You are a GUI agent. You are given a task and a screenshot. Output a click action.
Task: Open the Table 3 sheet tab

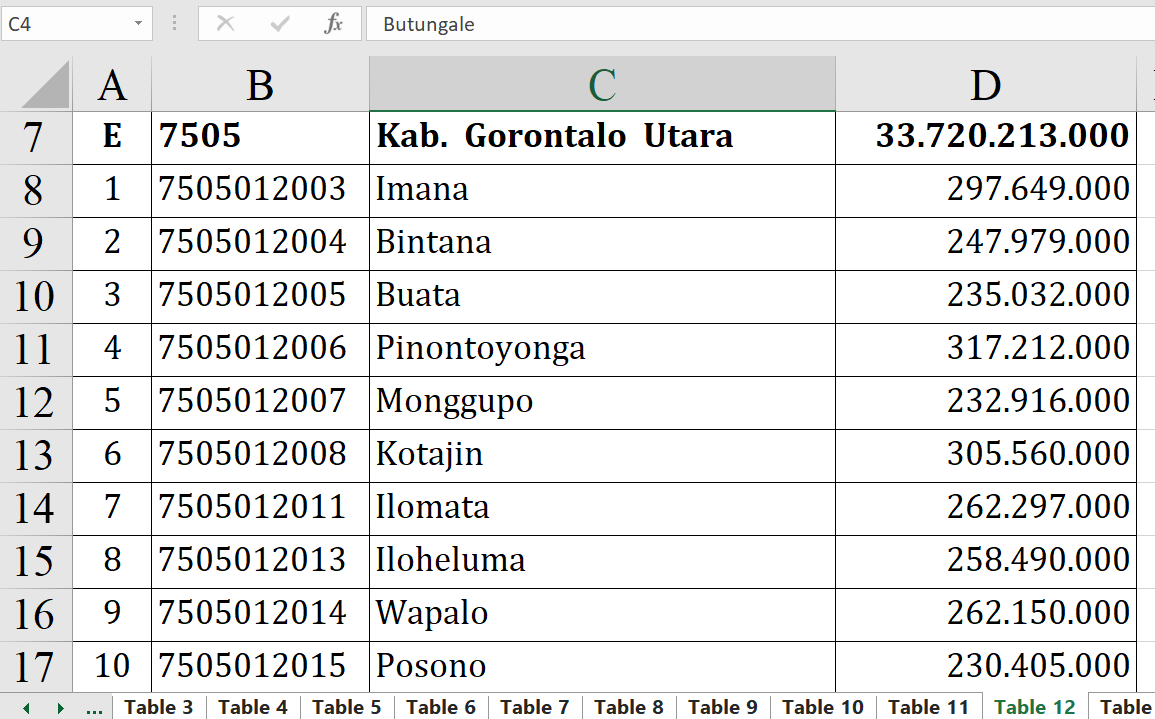pyautogui.click(x=158, y=707)
